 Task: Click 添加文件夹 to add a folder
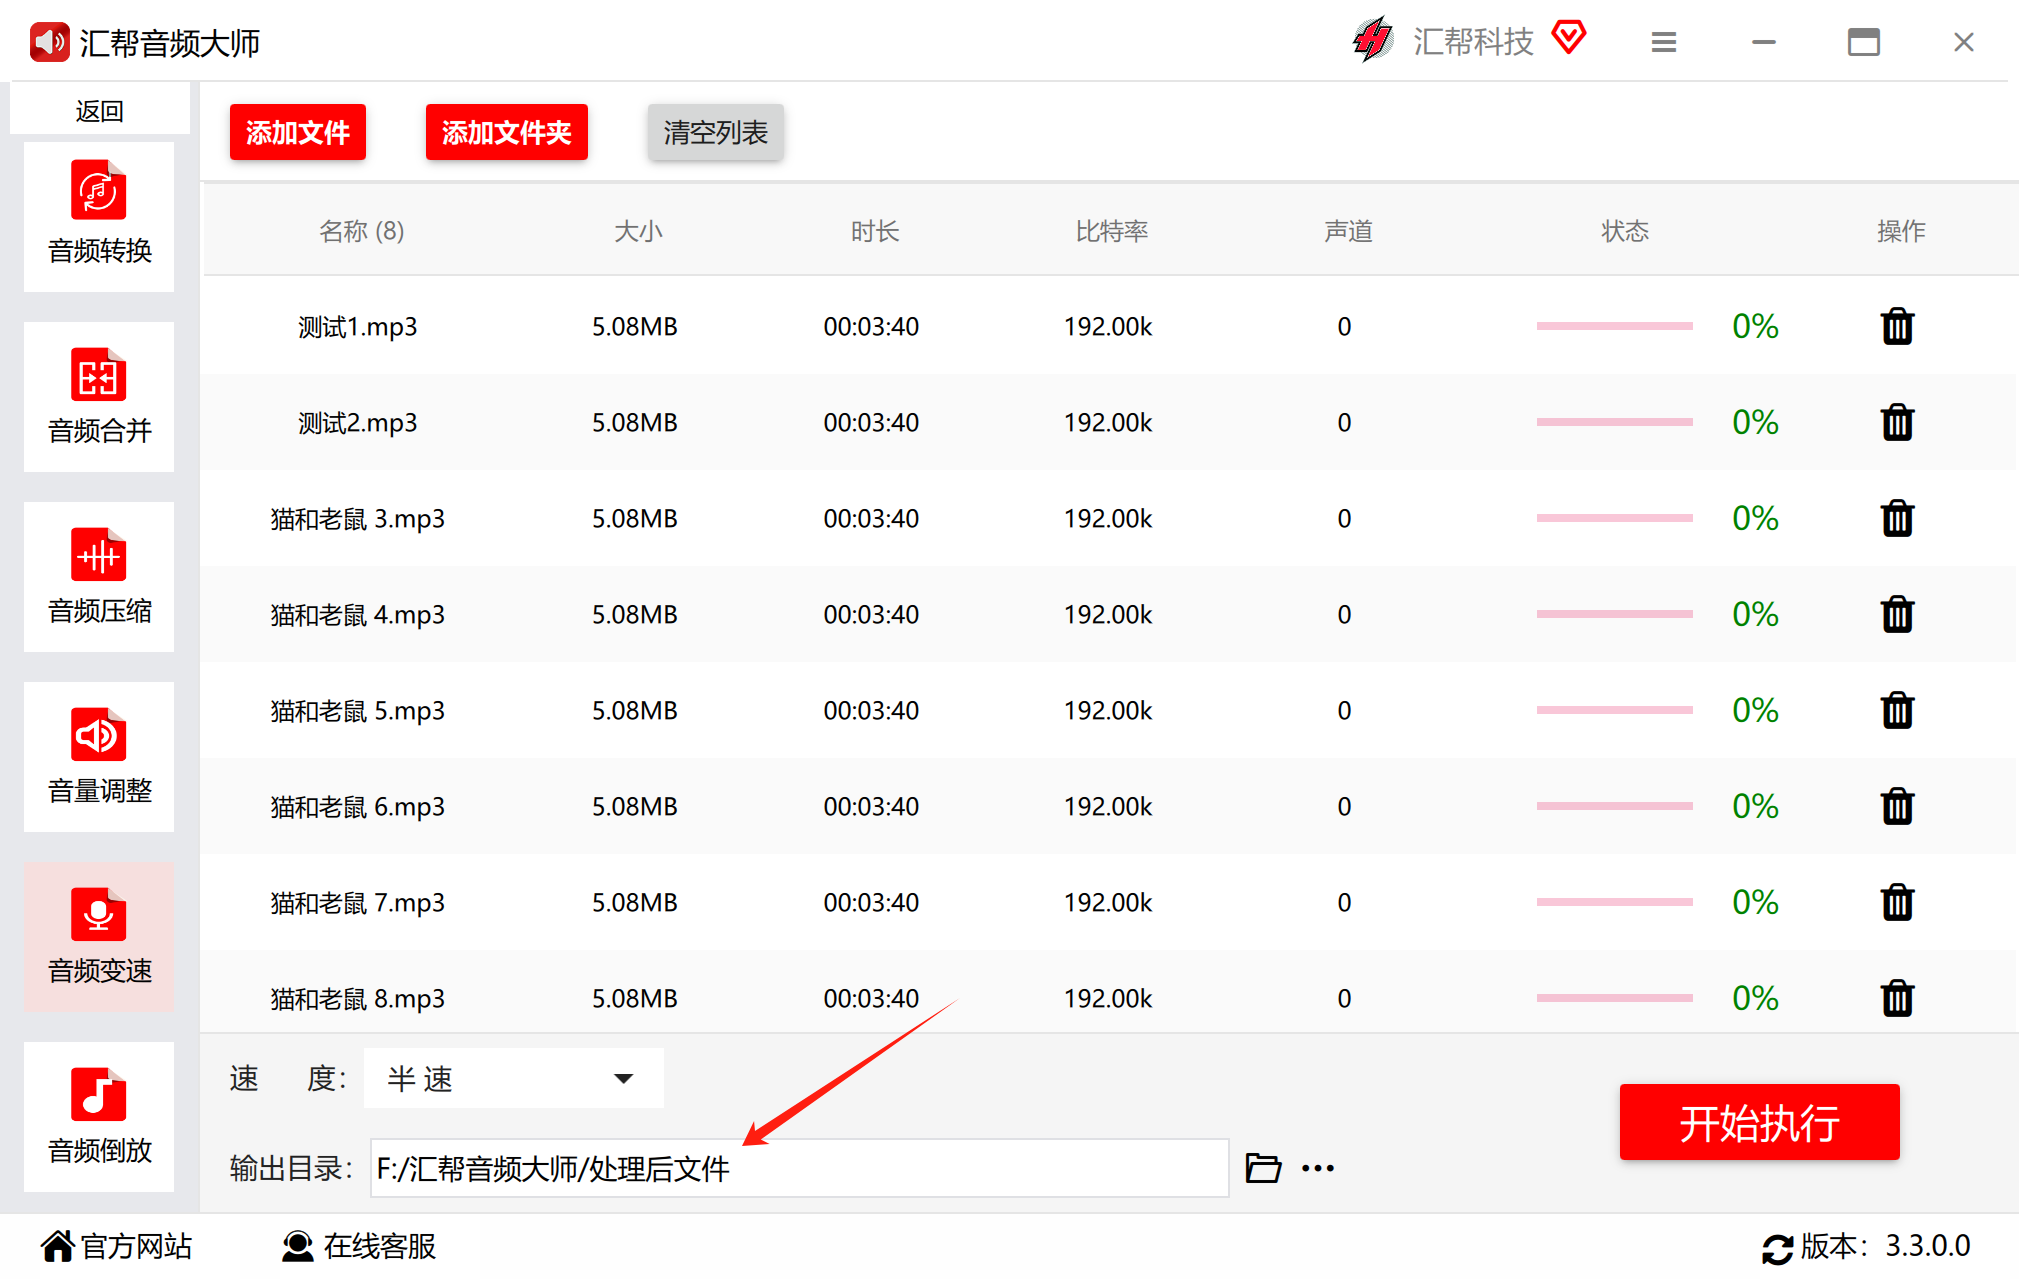pos(506,132)
